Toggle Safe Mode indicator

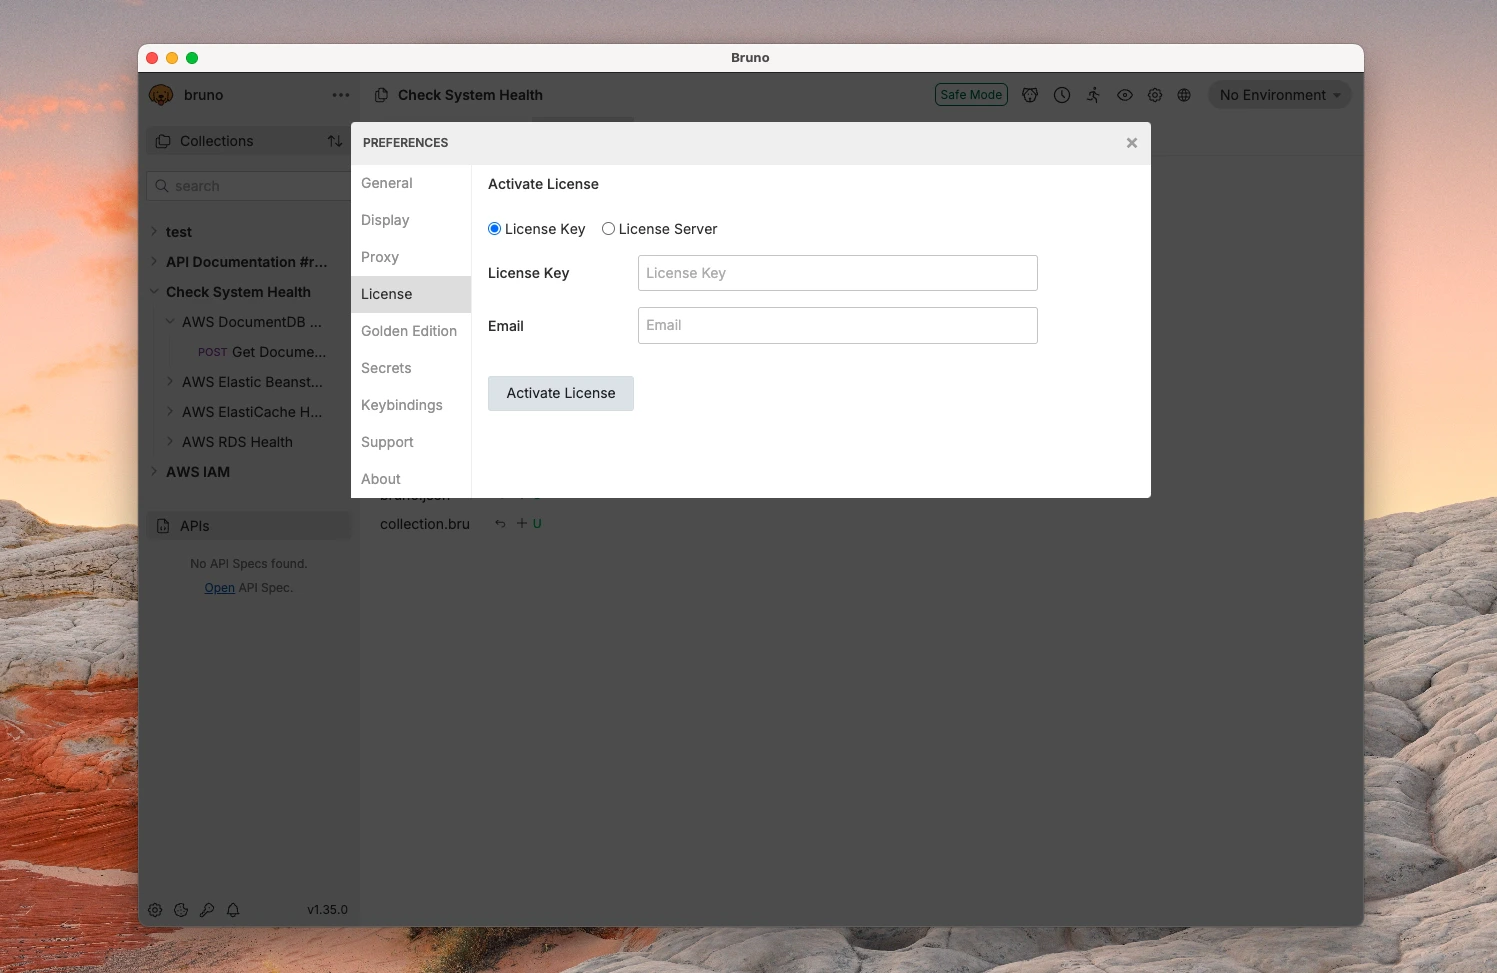[970, 94]
